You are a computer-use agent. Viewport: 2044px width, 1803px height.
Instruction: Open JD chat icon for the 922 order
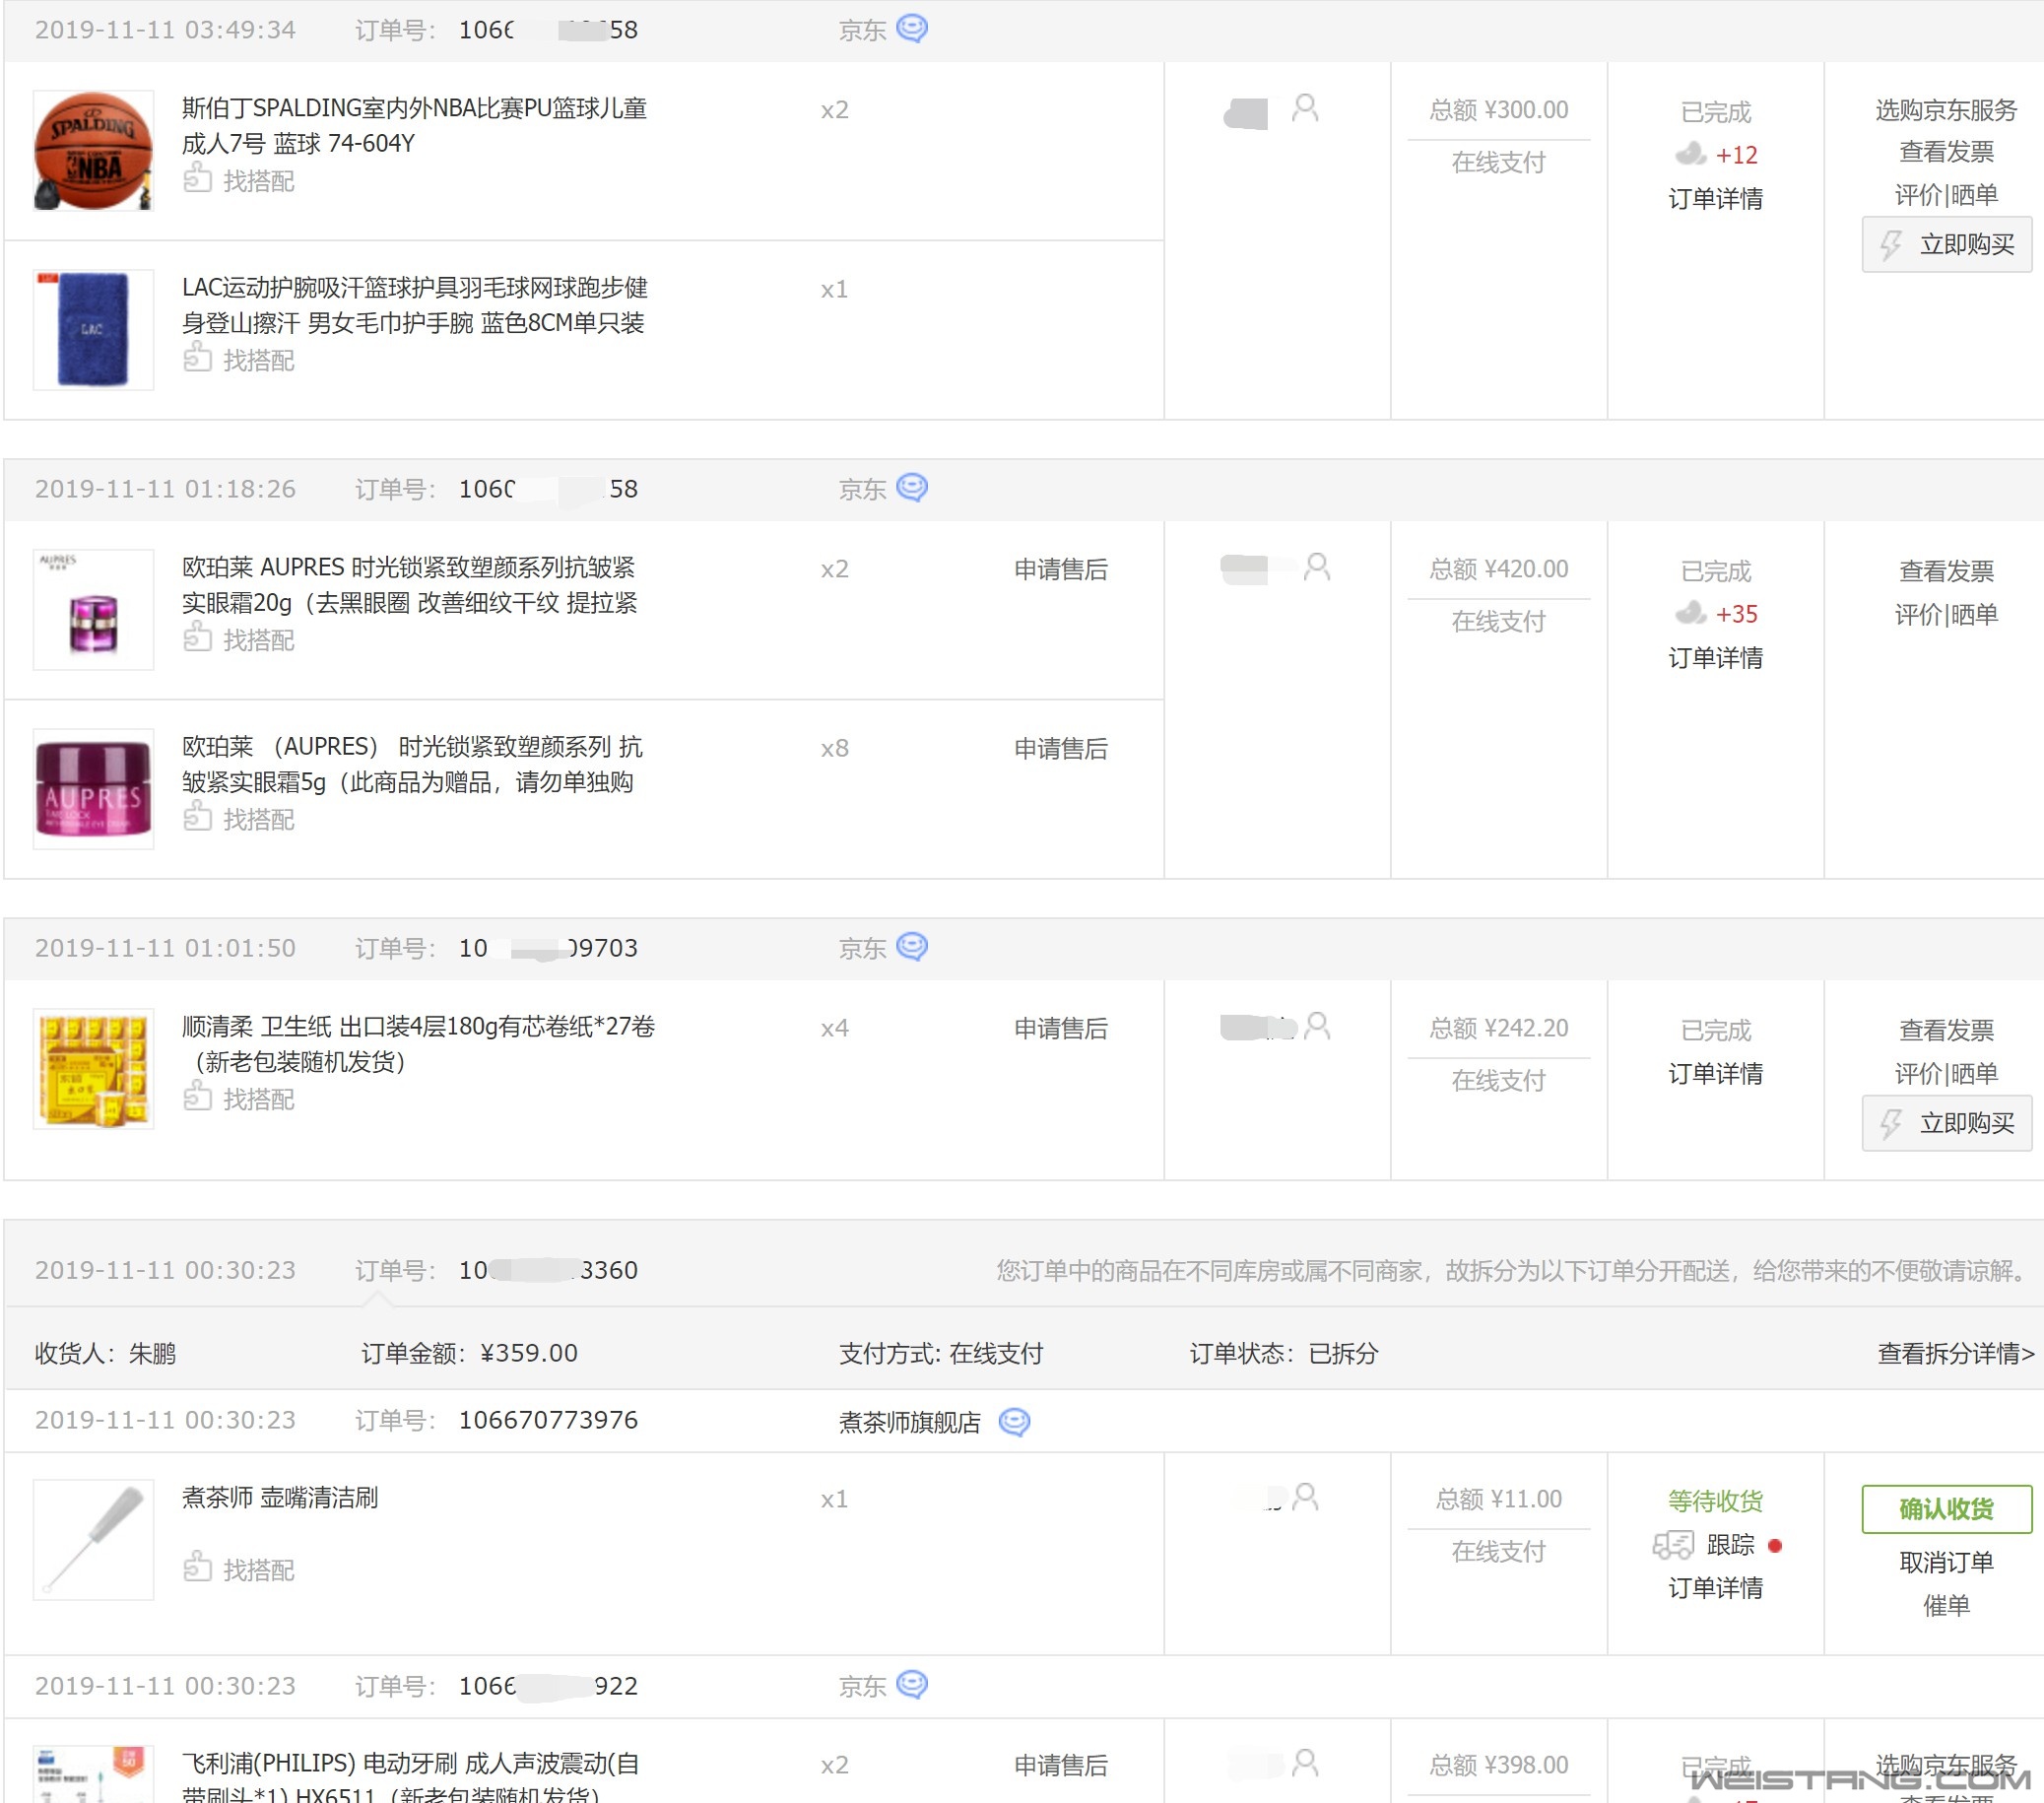[911, 1684]
